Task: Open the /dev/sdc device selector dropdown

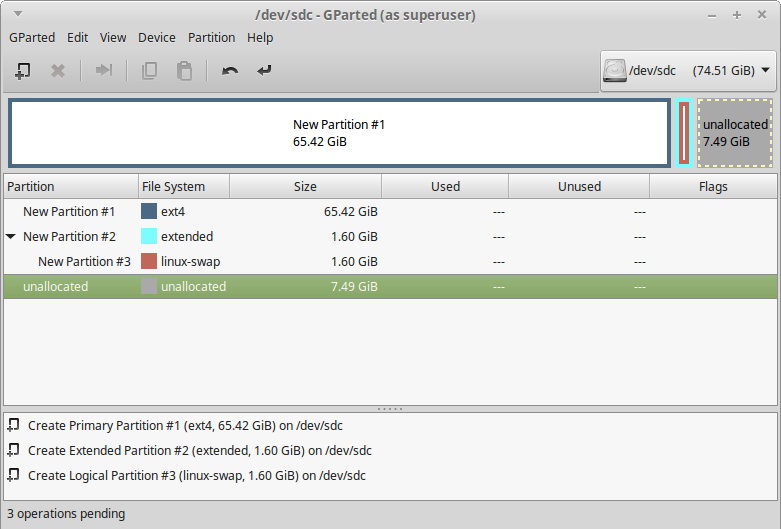Action: [x=688, y=71]
